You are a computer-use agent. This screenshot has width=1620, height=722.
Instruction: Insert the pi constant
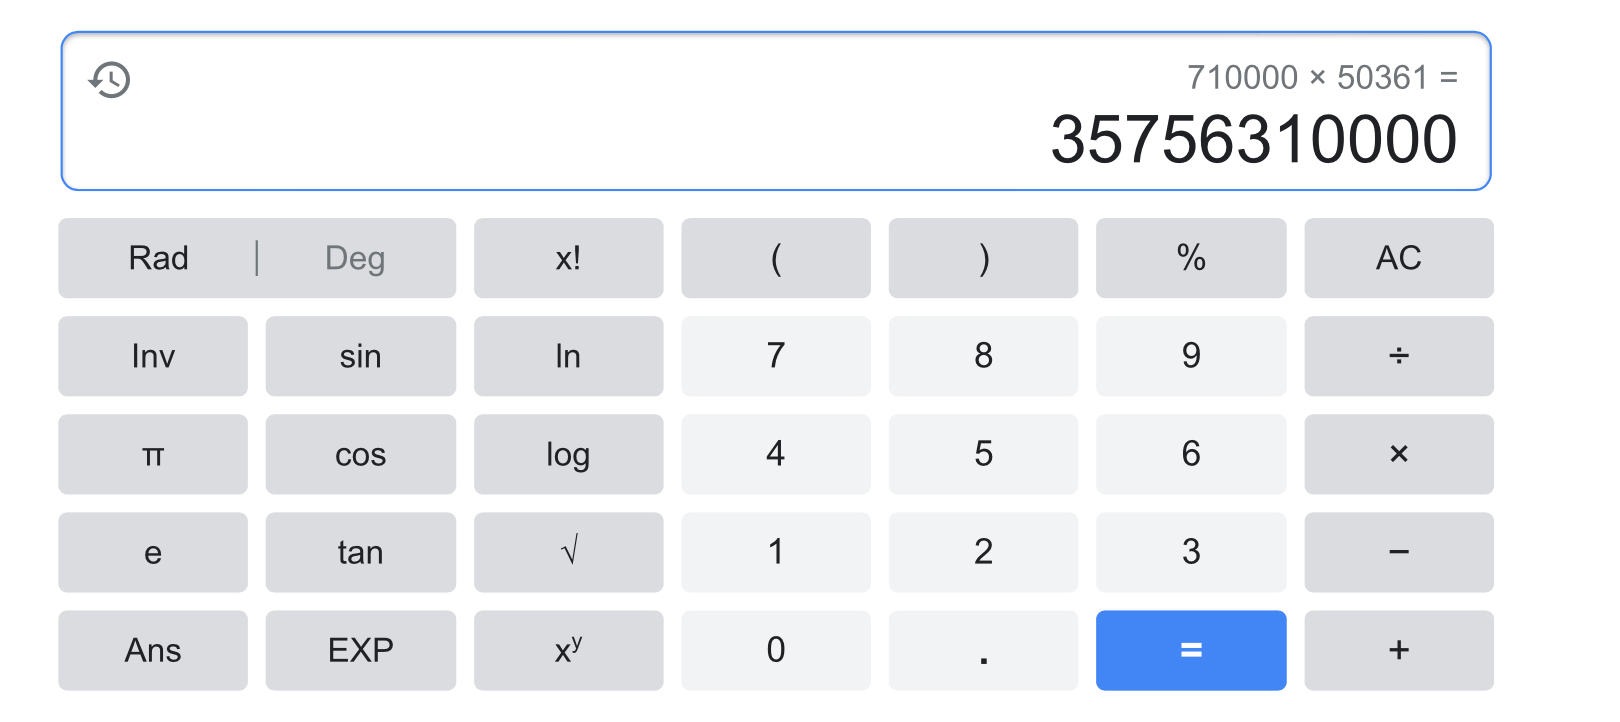[x=153, y=455]
